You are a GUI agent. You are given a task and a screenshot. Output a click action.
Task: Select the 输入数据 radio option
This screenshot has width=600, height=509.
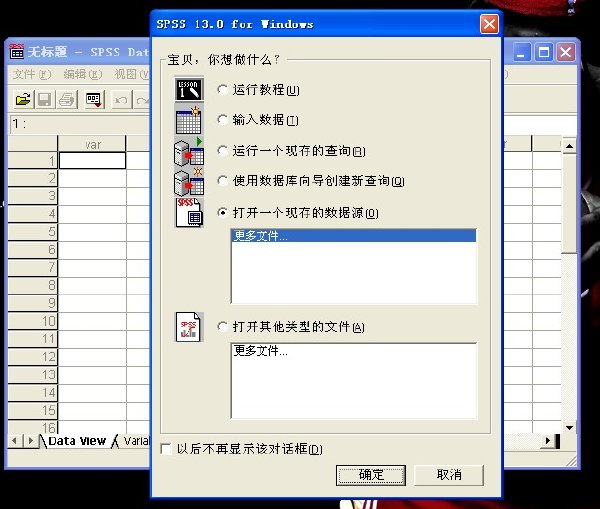(x=222, y=120)
